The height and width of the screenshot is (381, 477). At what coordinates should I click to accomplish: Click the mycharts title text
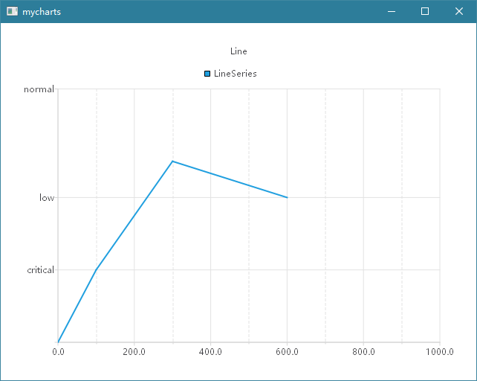click(x=42, y=12)
